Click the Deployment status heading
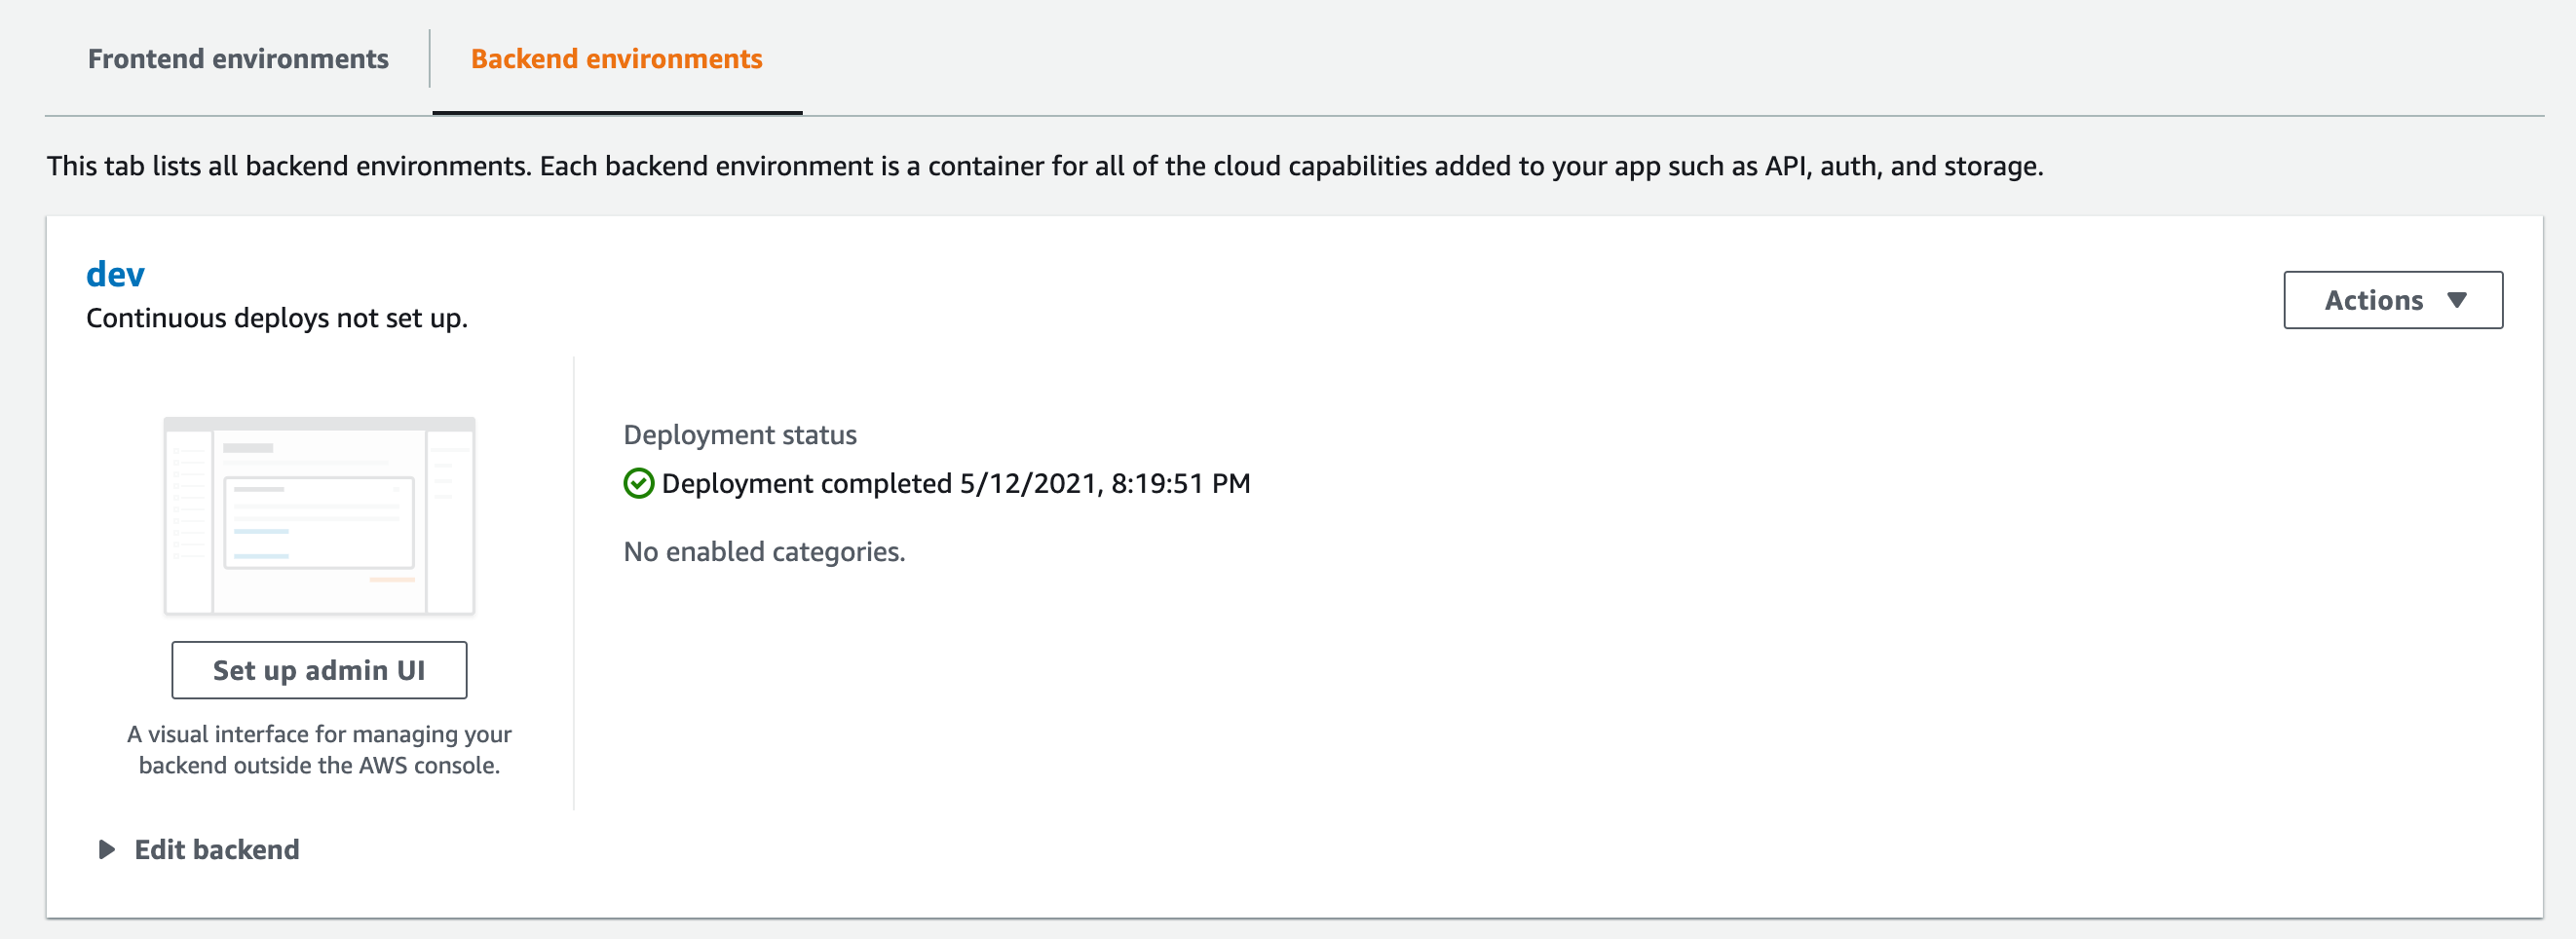 pyautogui.click(x=740, y=435)
